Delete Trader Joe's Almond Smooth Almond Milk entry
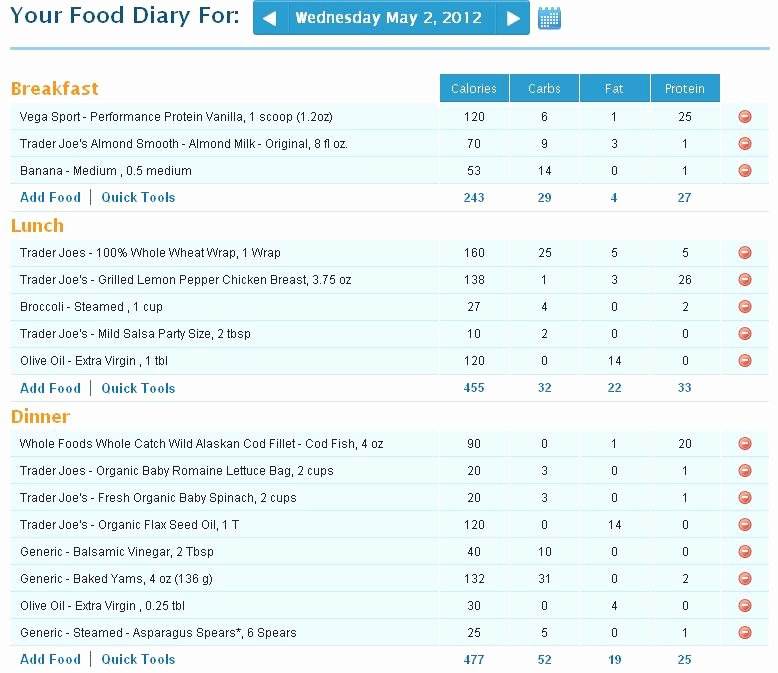The height and width of the screenshot is (673, 778). pyautogui.click(x=745, y=143)
